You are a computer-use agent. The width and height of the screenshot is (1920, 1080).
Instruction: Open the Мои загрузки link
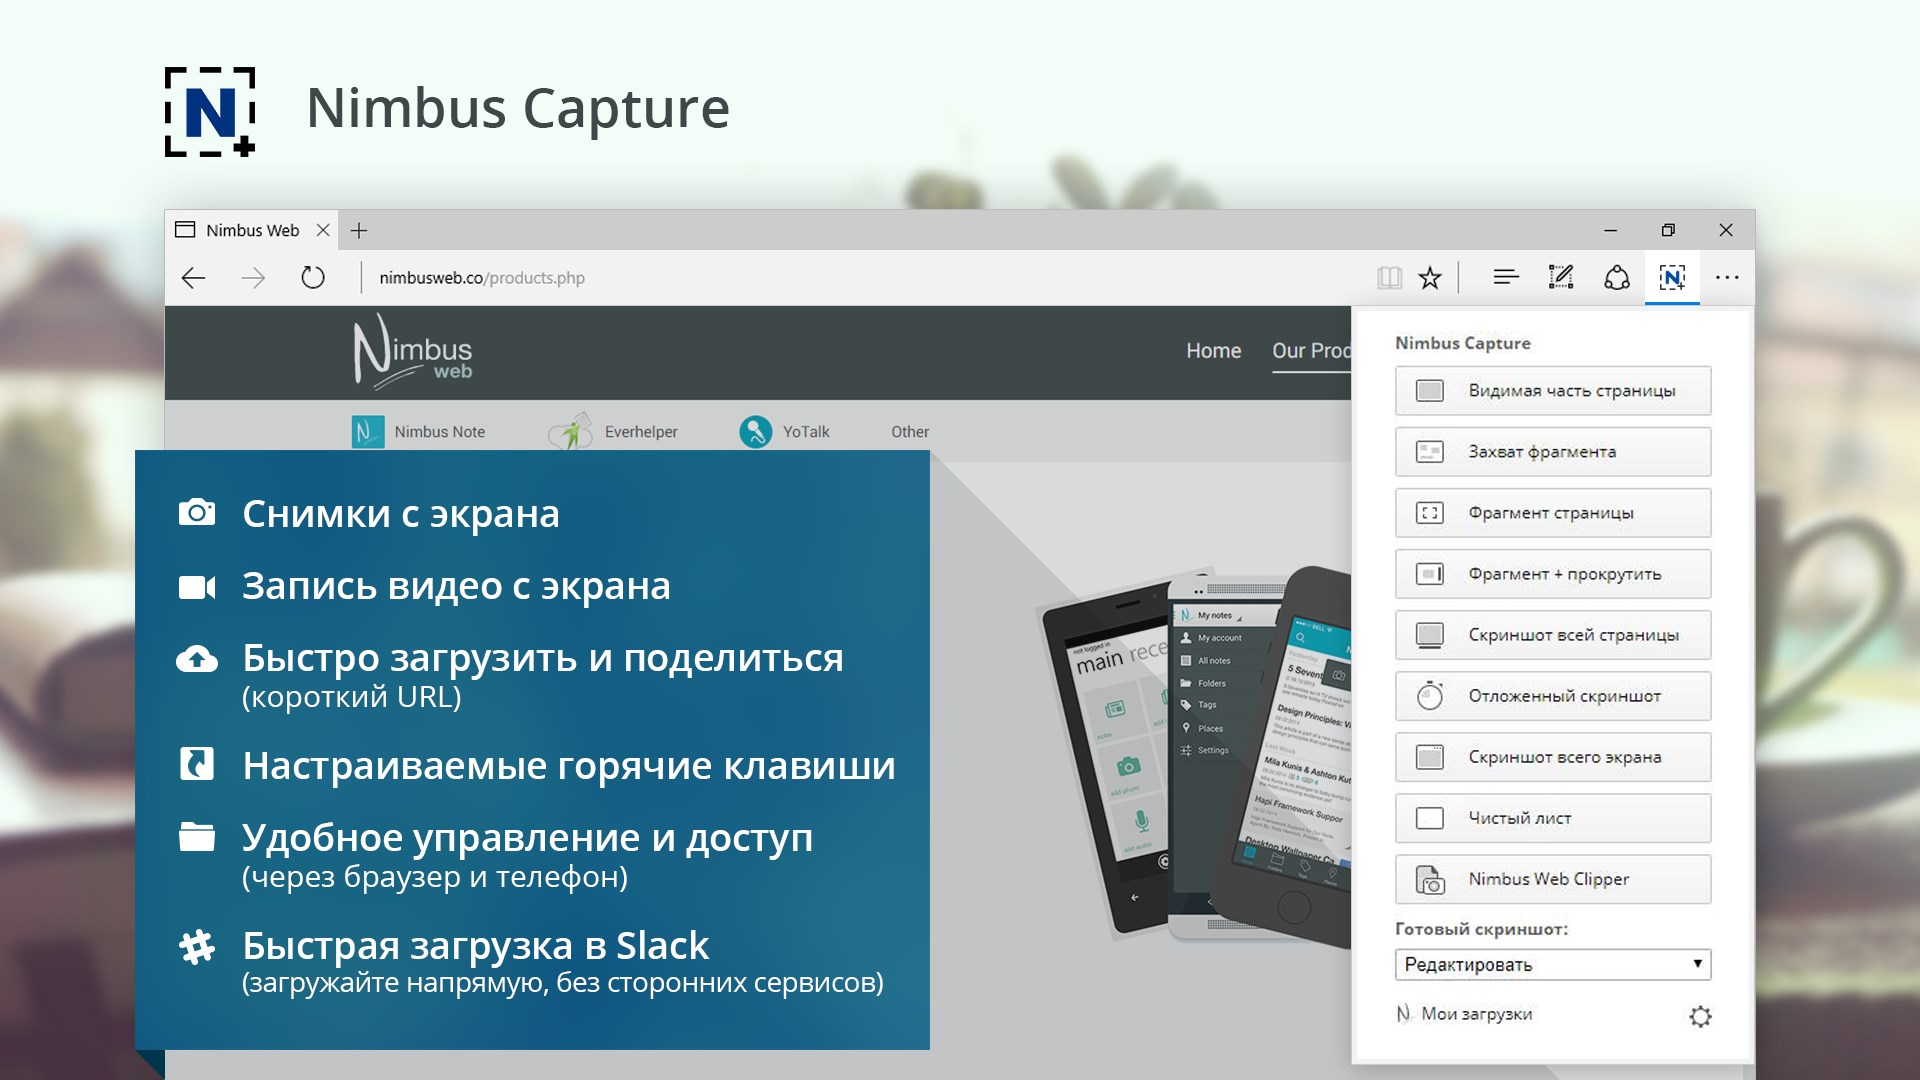pyautogui.click(x=1475, y=1014)
